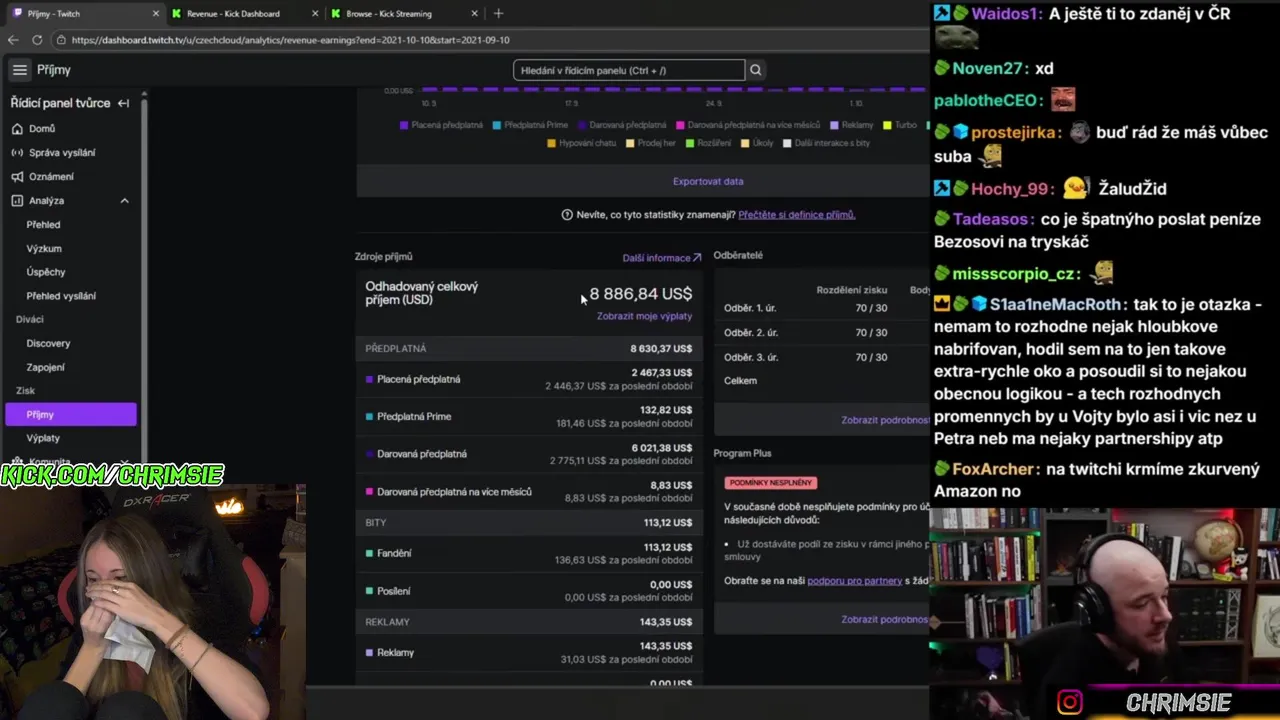
Task: Toggle Turbo legend series
Action: point(899,125)
